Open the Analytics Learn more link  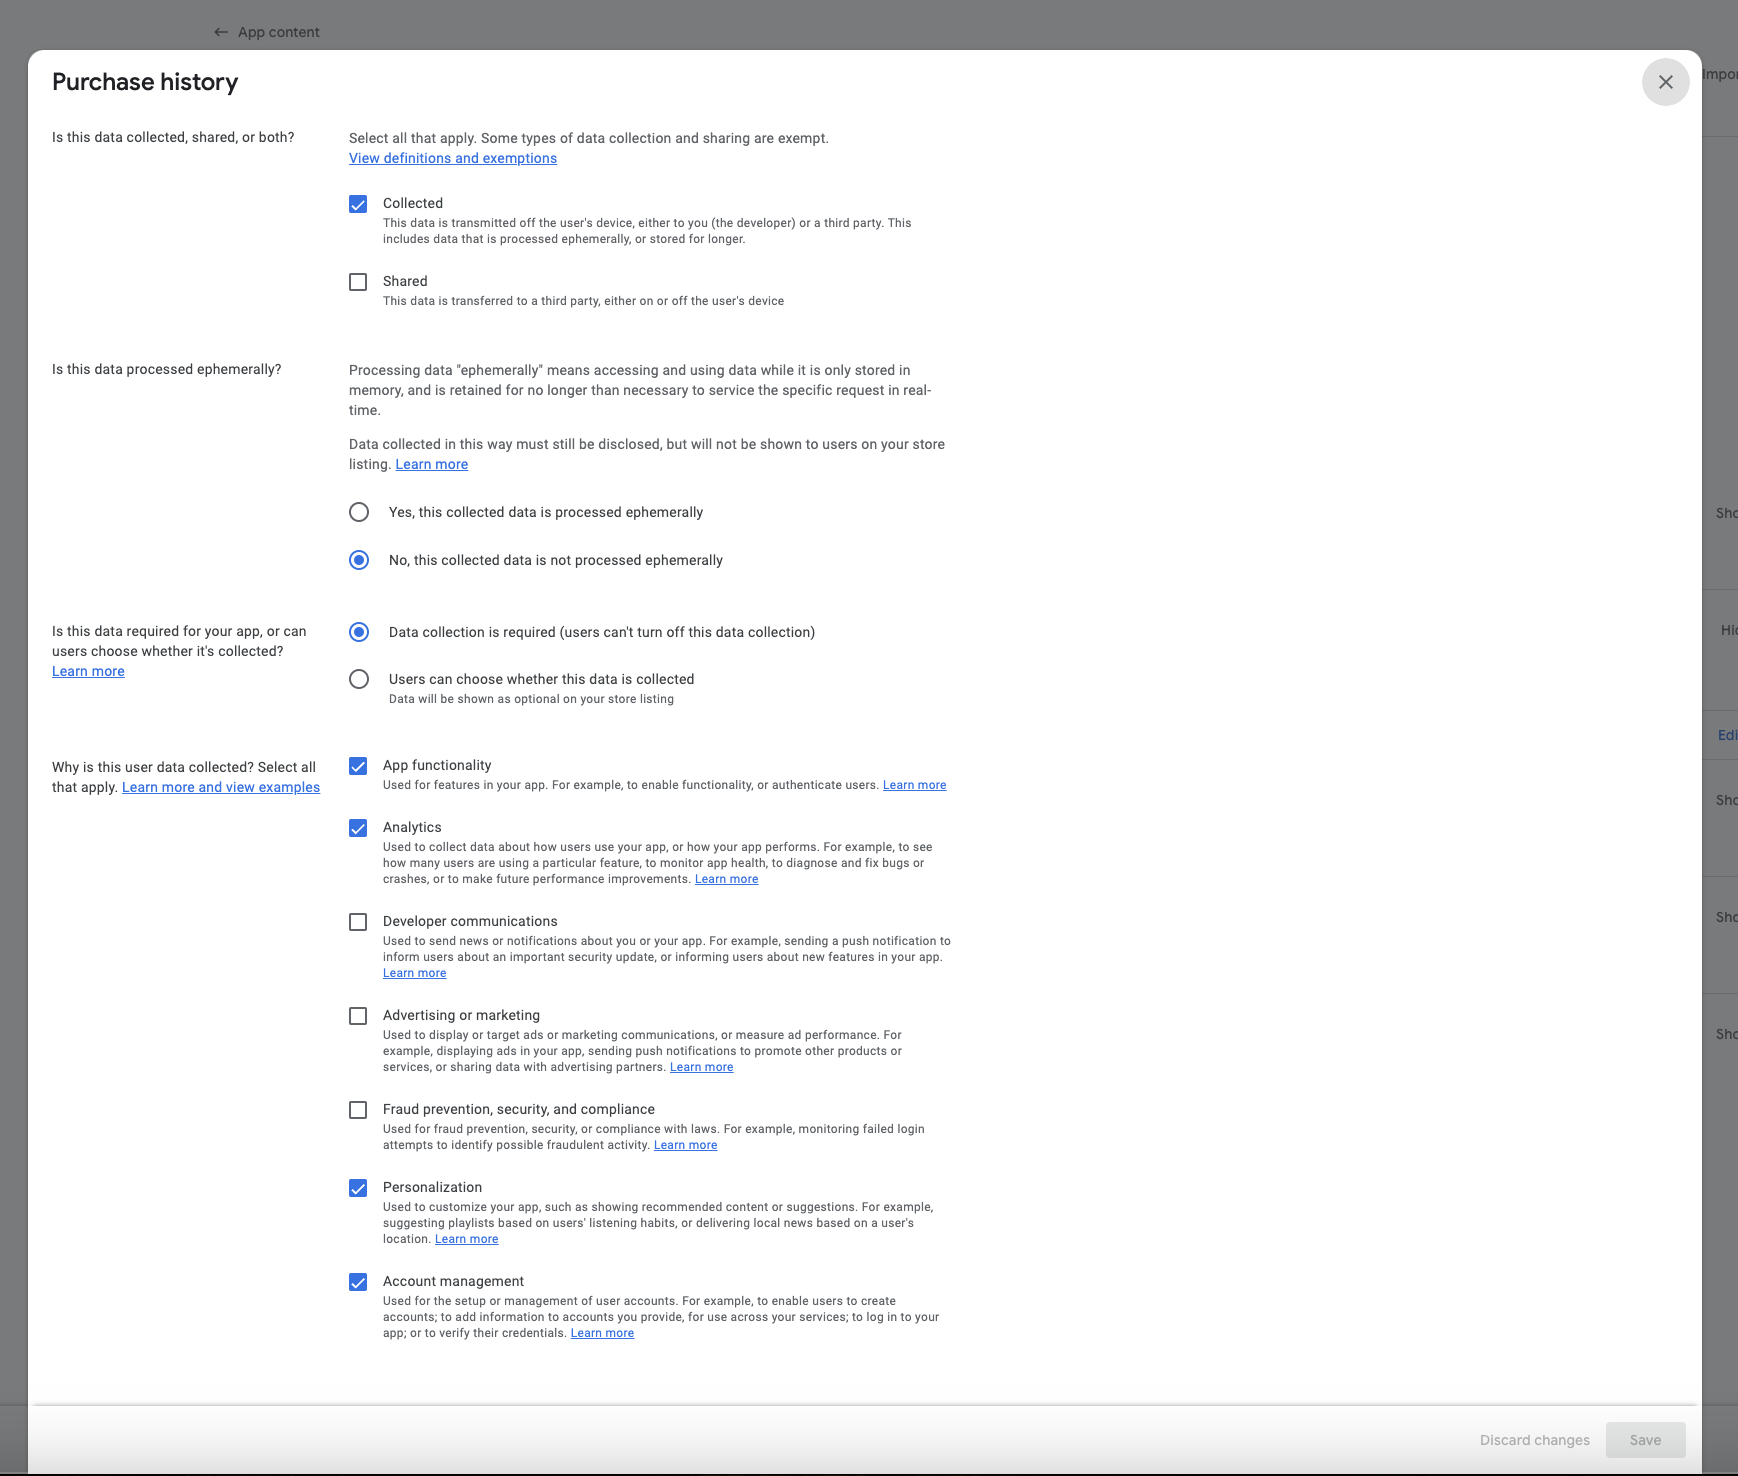pos(726,878)
